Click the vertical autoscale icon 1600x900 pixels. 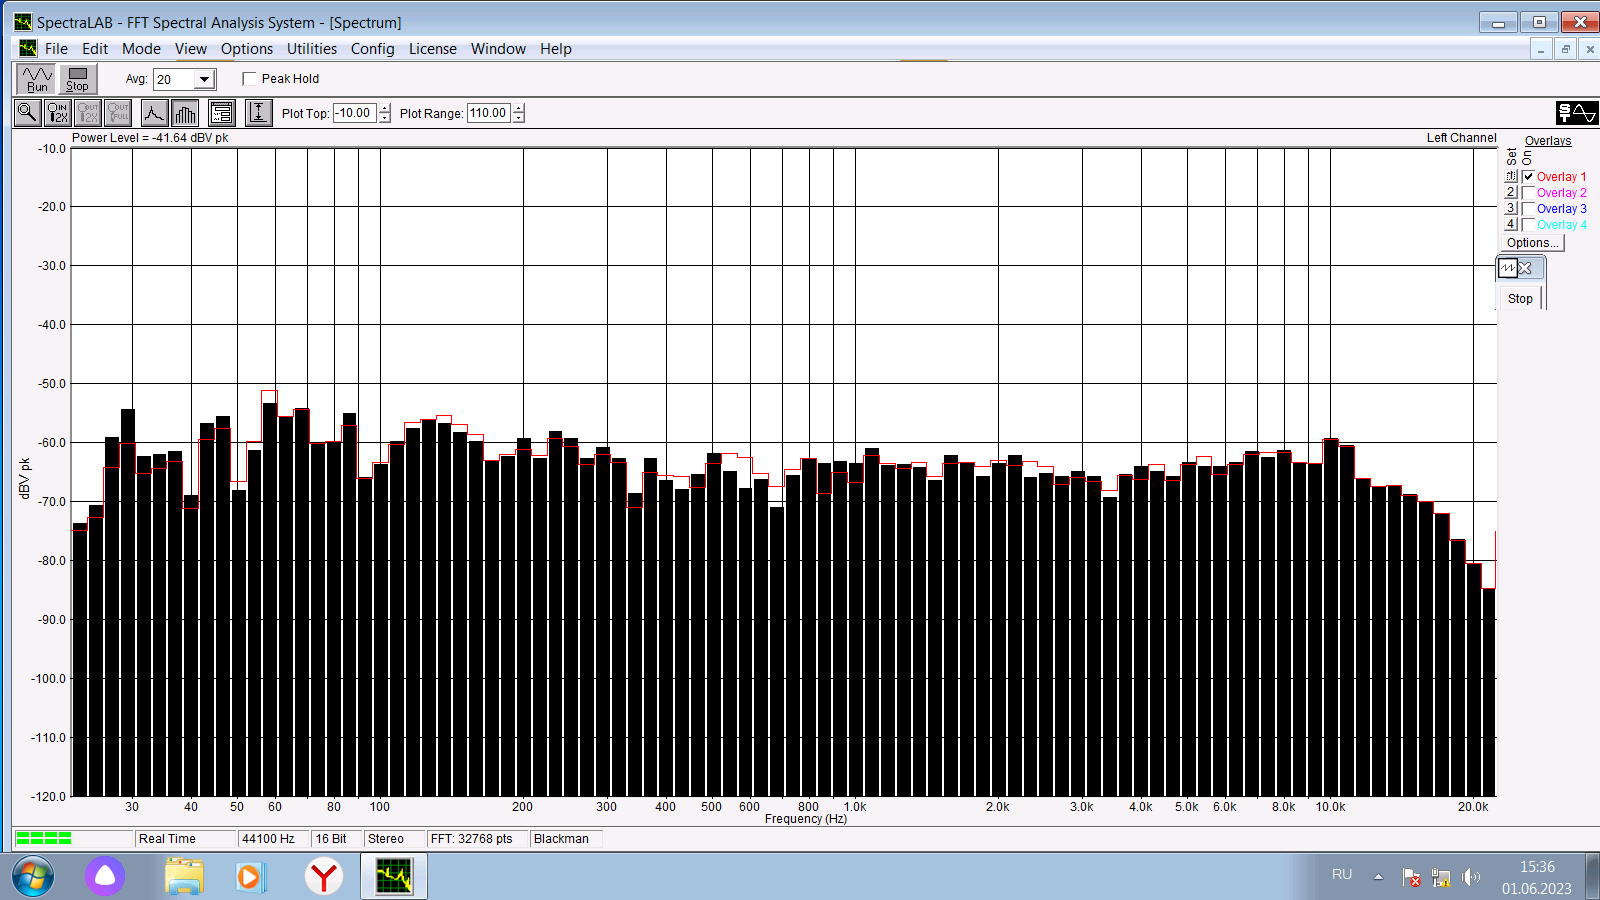258,113
